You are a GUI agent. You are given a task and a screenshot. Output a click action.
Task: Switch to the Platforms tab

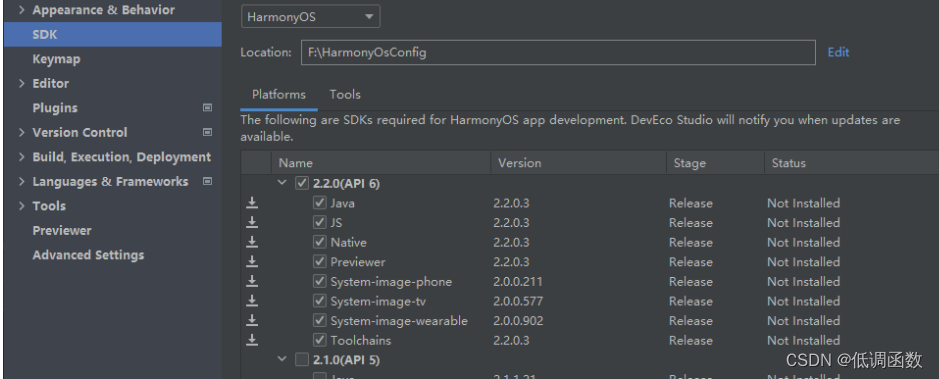point(278,95)
